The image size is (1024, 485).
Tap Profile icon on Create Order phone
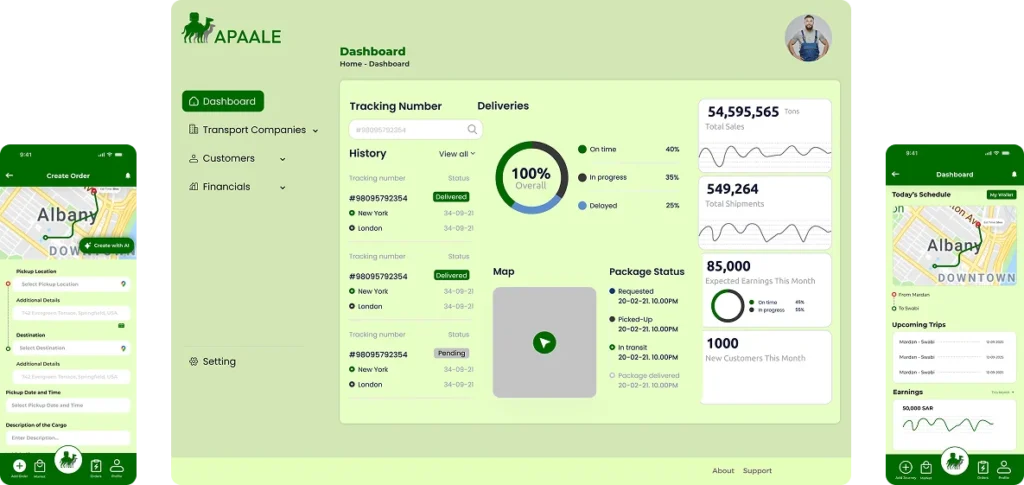[117, 466]
